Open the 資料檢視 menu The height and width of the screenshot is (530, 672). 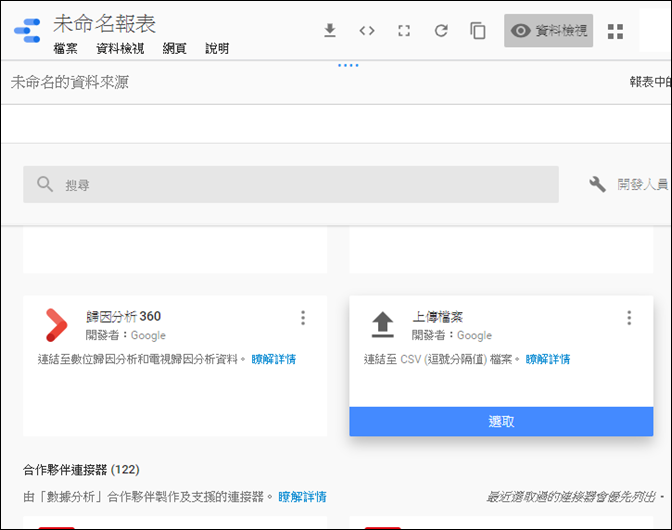[120, 48]
